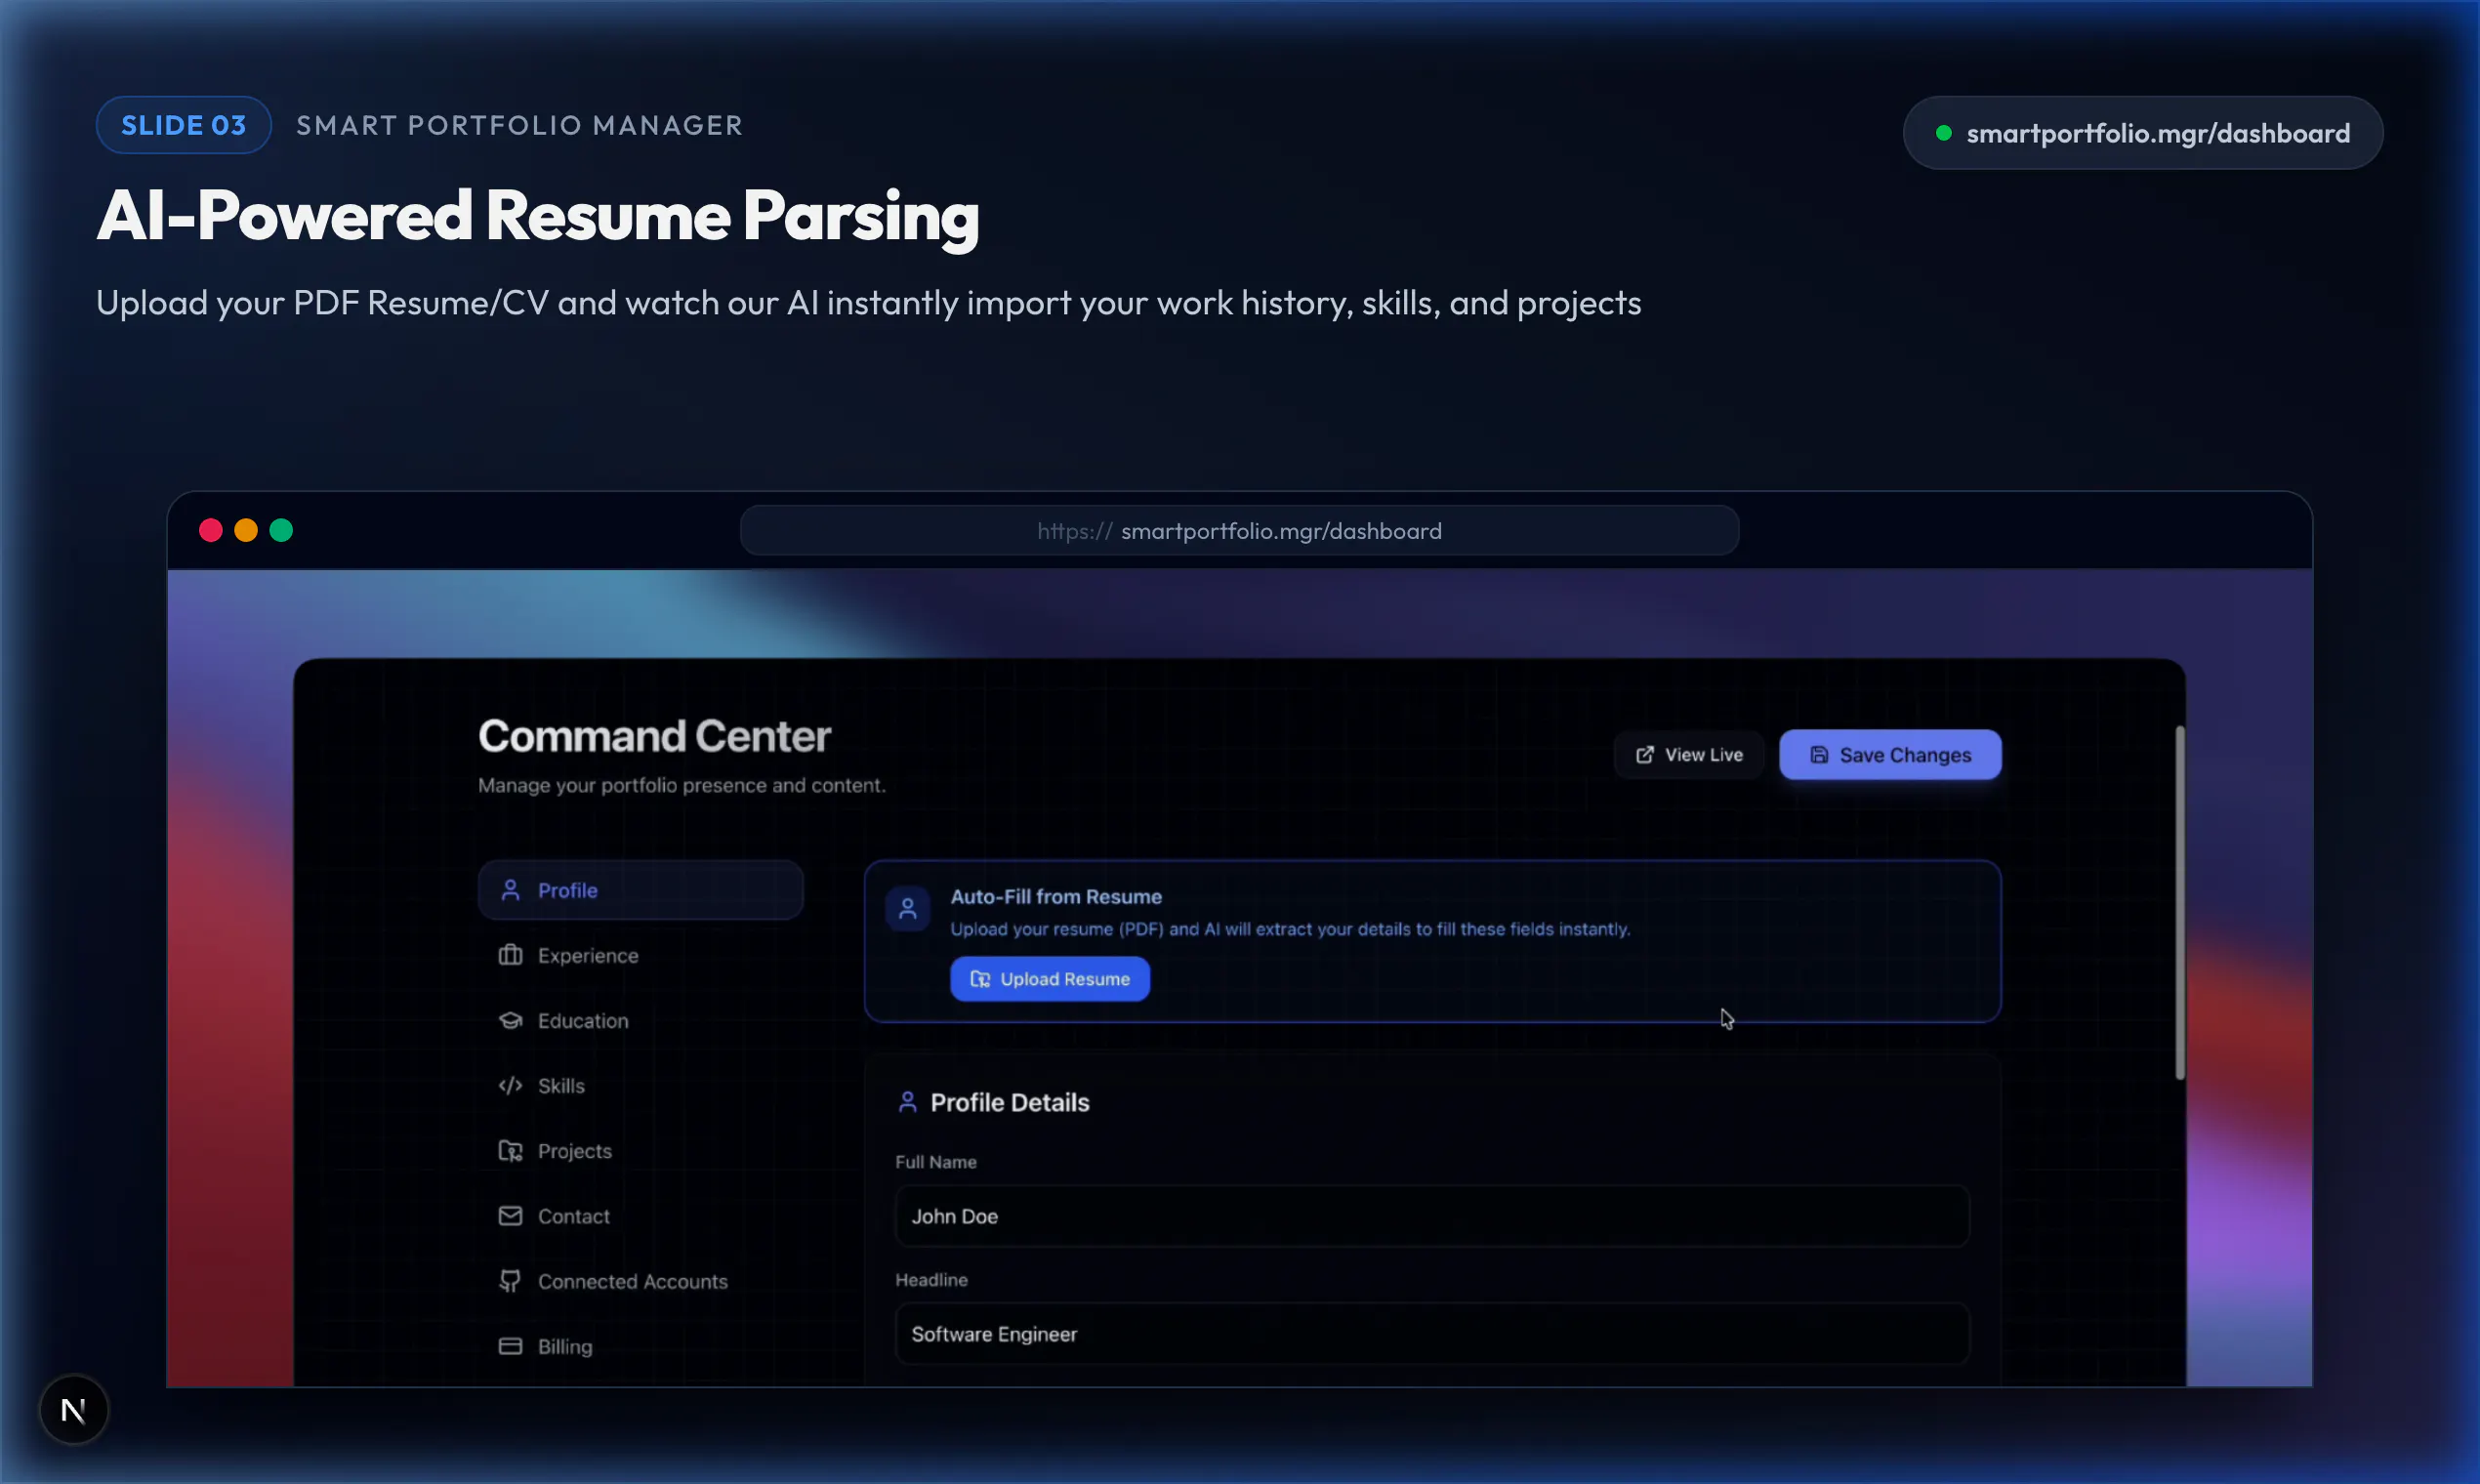2480x1484 pixels.
Task: Click the browser address bar
Action: click(1239, 530)
